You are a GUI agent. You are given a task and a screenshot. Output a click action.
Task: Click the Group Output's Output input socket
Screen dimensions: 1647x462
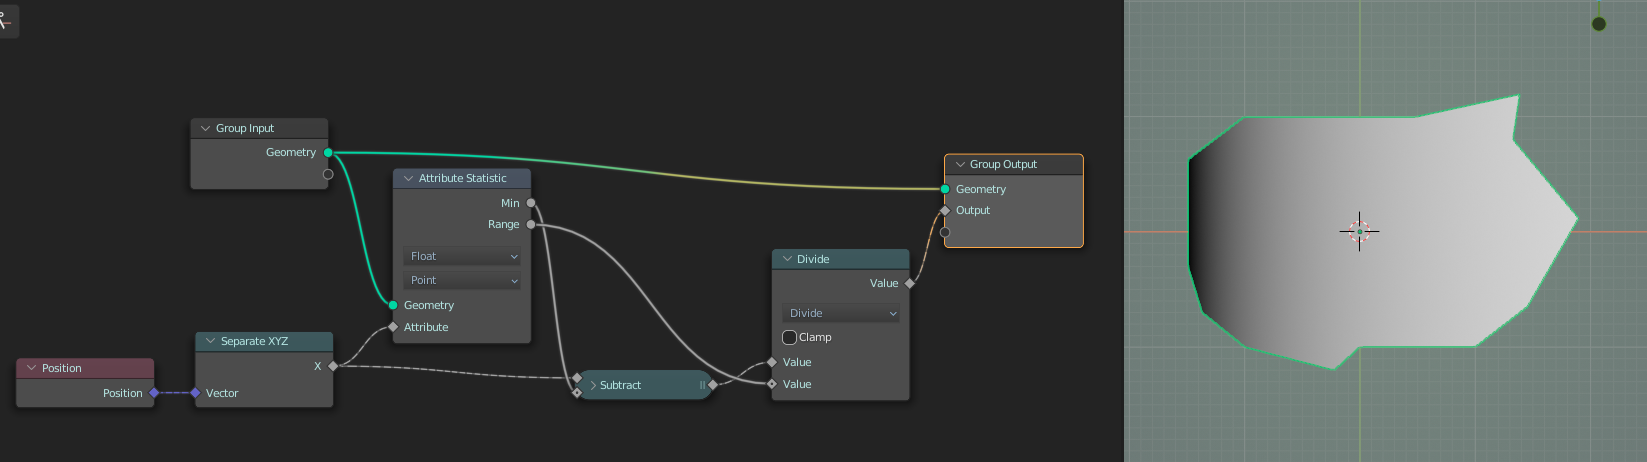tap(945, 211)
